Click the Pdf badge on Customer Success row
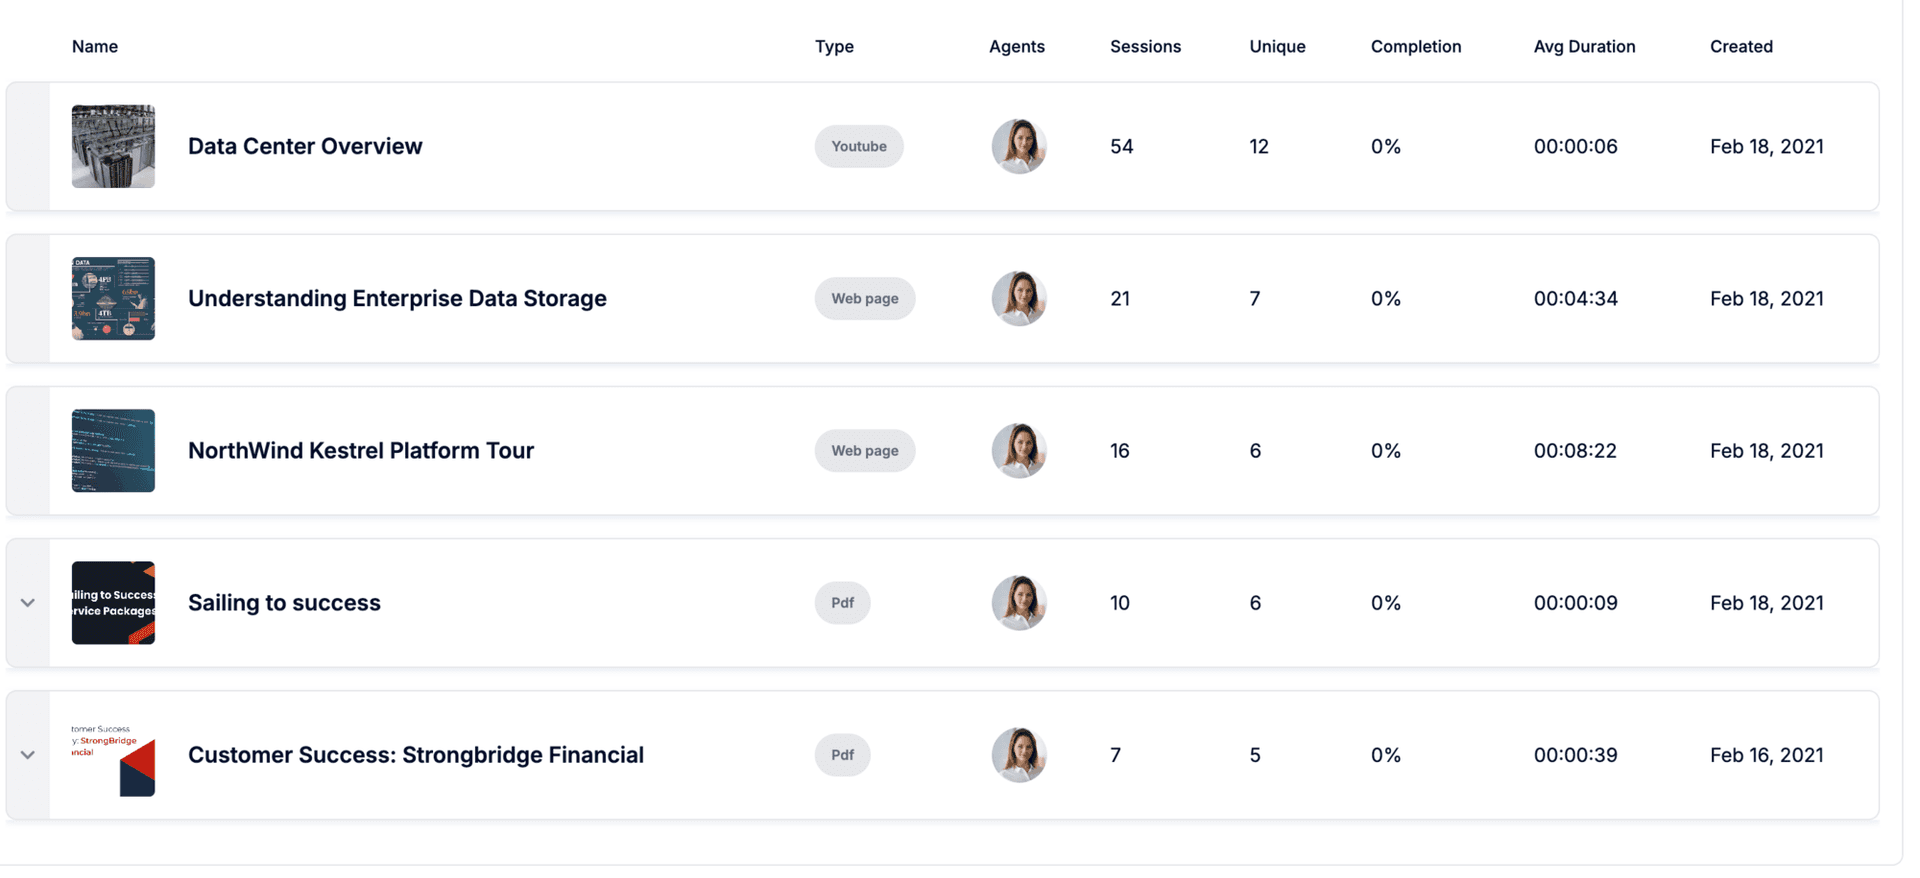This screenshot has height=878, width=1920. coord(842,755)
